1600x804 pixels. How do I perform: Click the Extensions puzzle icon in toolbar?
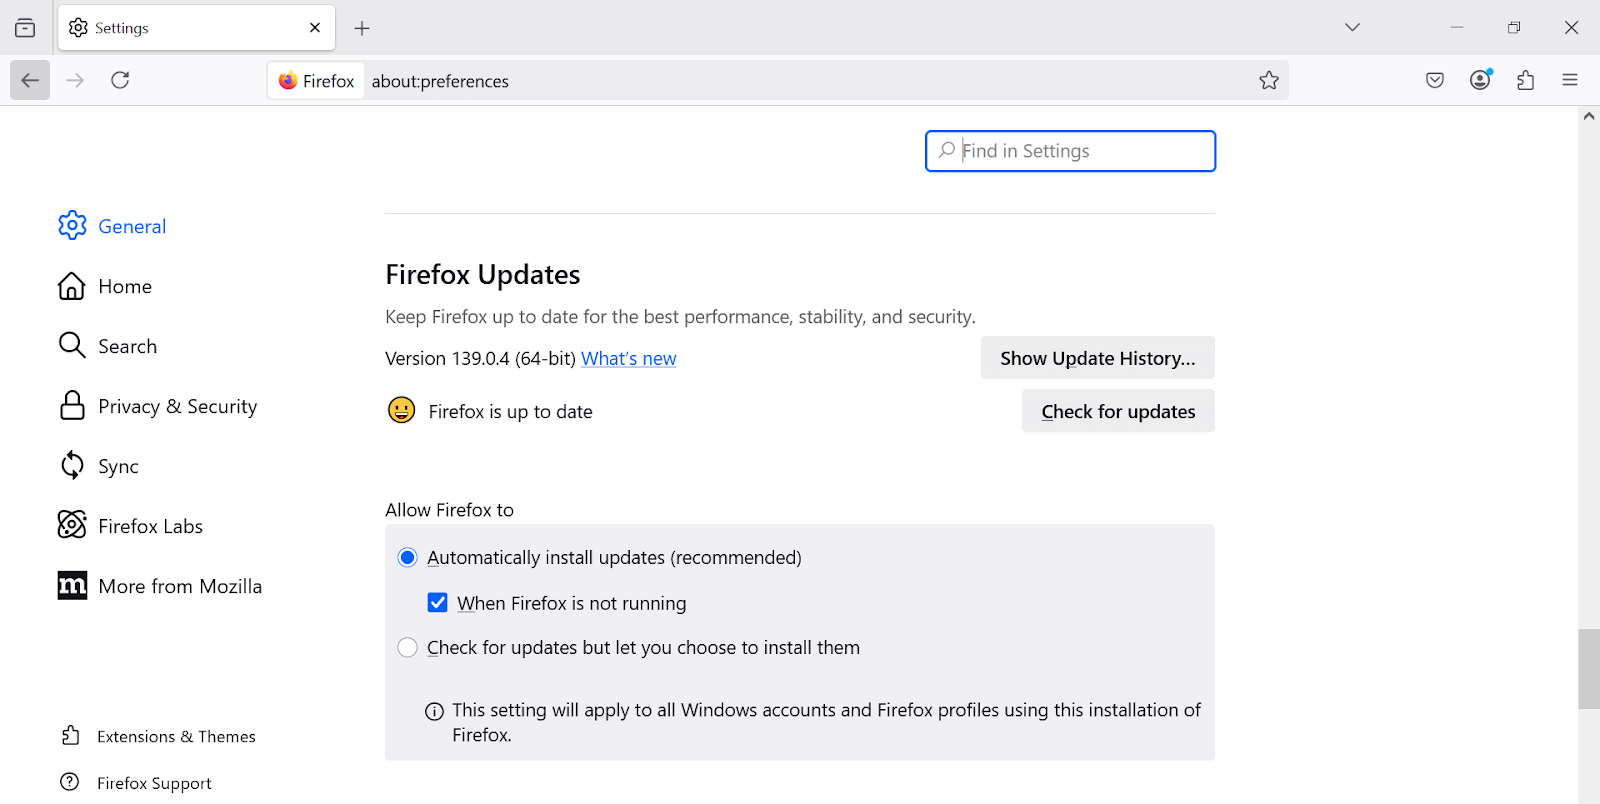coord(1525,80)
